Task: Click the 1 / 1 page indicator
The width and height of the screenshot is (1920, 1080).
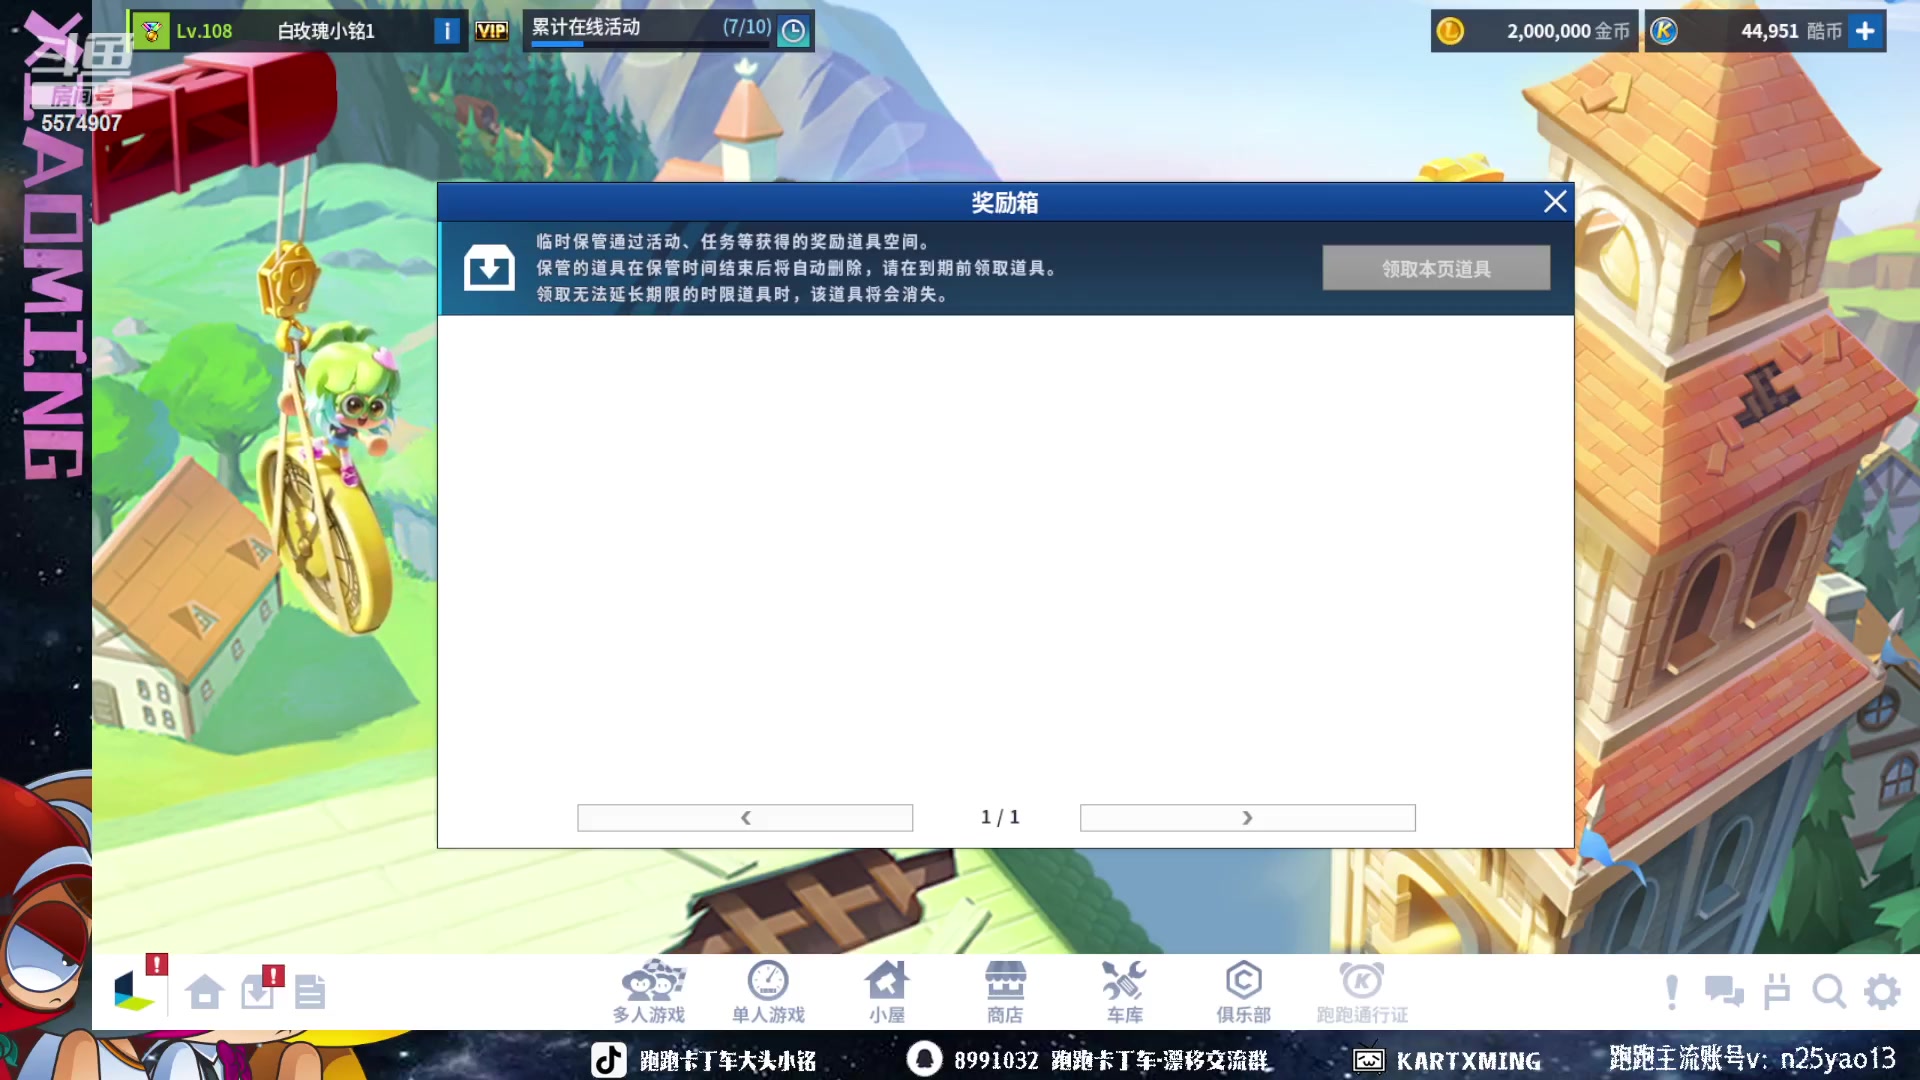Action: (x=1000, y=818)
